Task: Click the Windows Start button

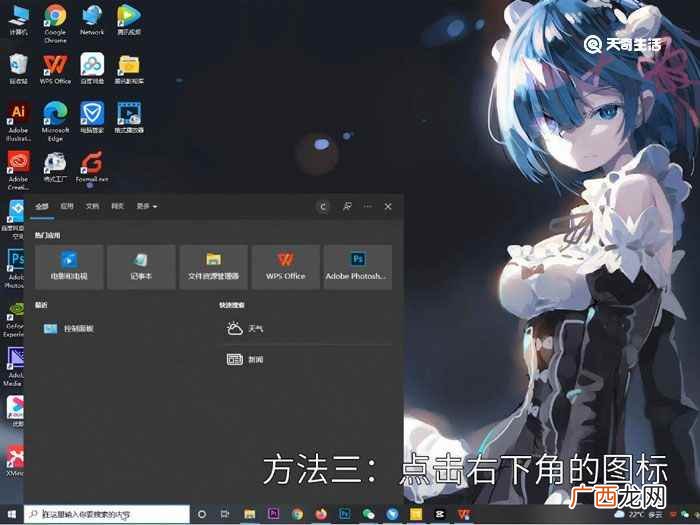Action: (12, 515)
